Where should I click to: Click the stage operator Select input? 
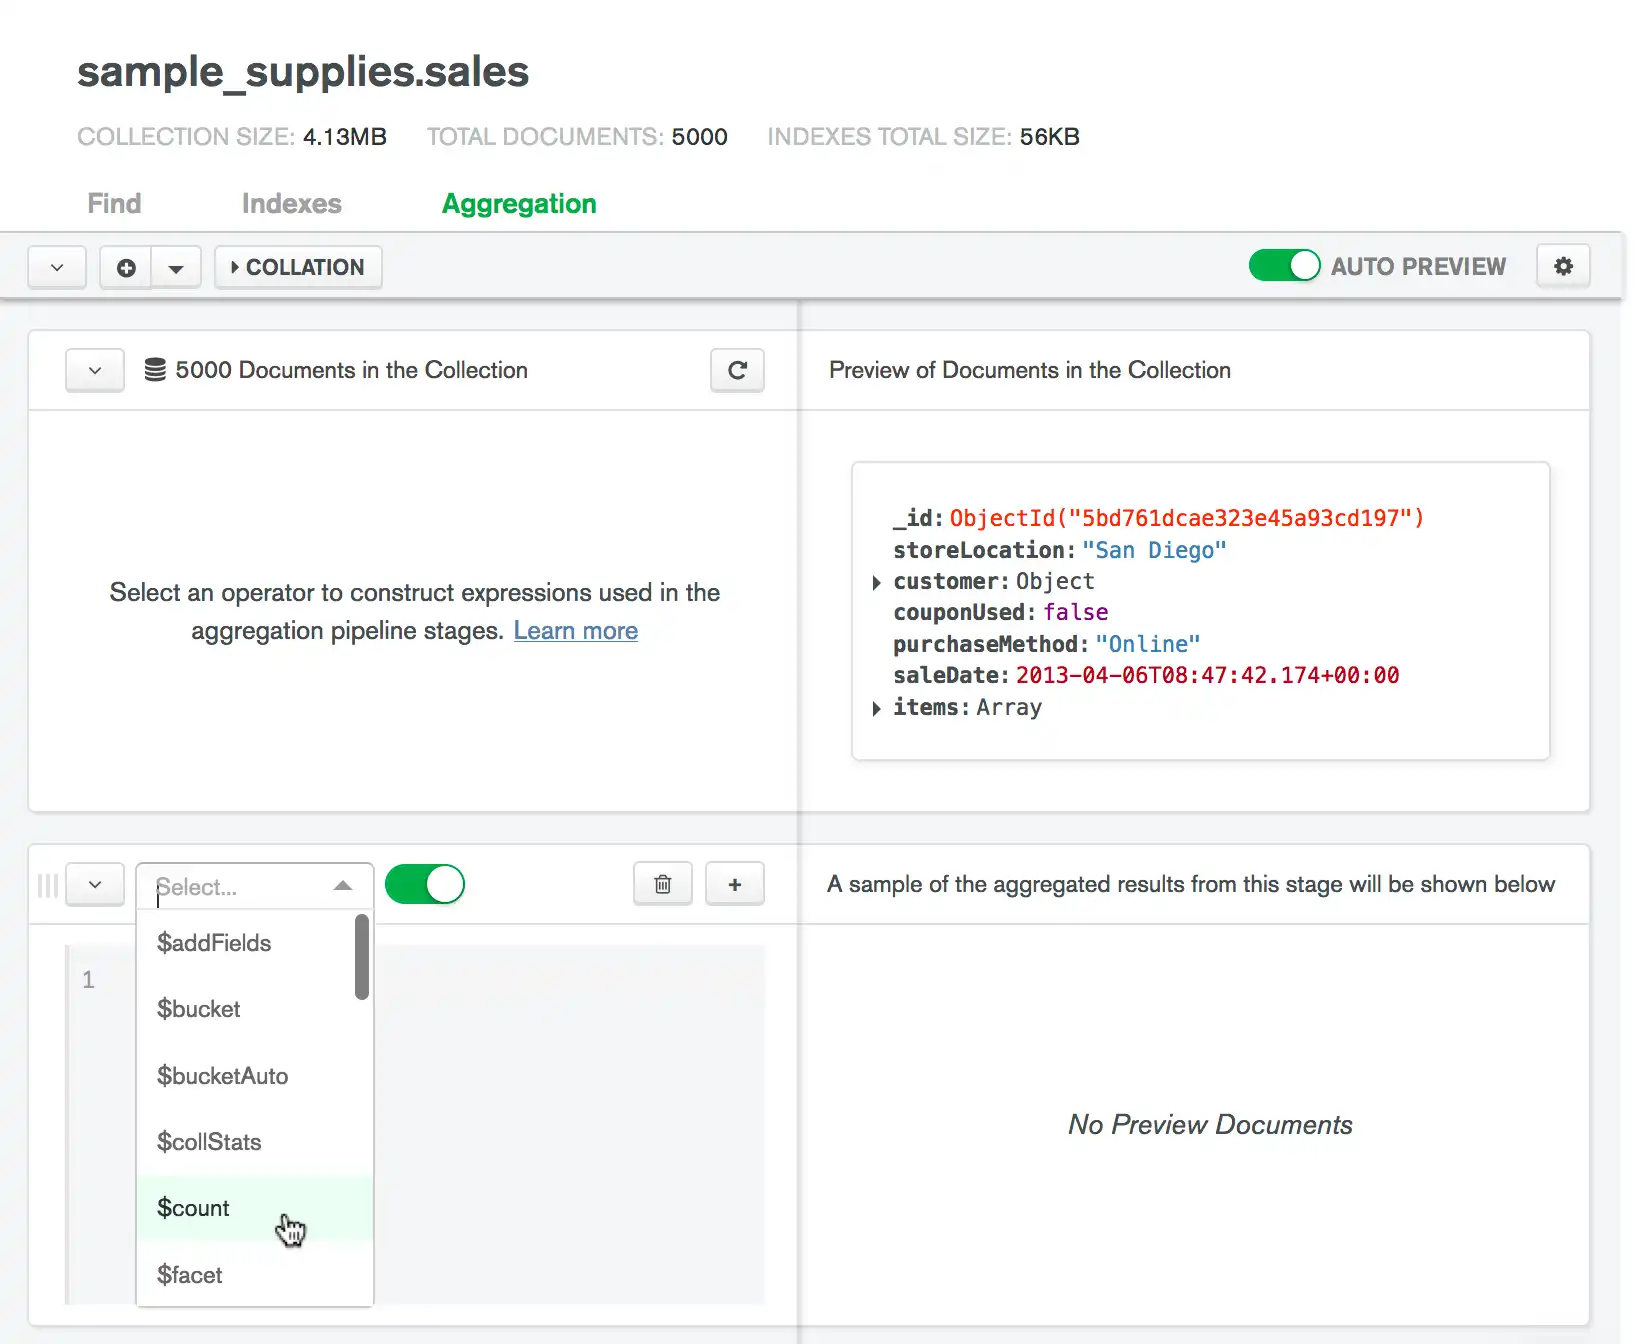coord(240,887)
